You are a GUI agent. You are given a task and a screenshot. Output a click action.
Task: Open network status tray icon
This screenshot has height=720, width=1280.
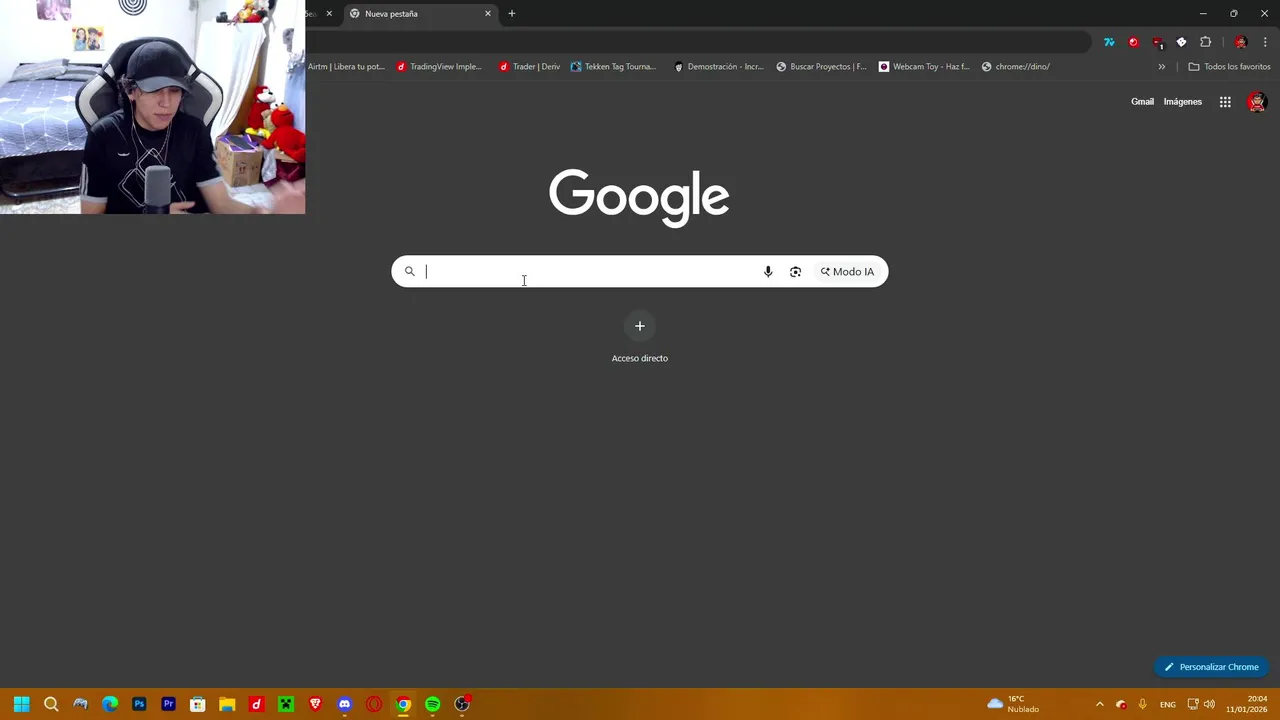[1193, 704]
